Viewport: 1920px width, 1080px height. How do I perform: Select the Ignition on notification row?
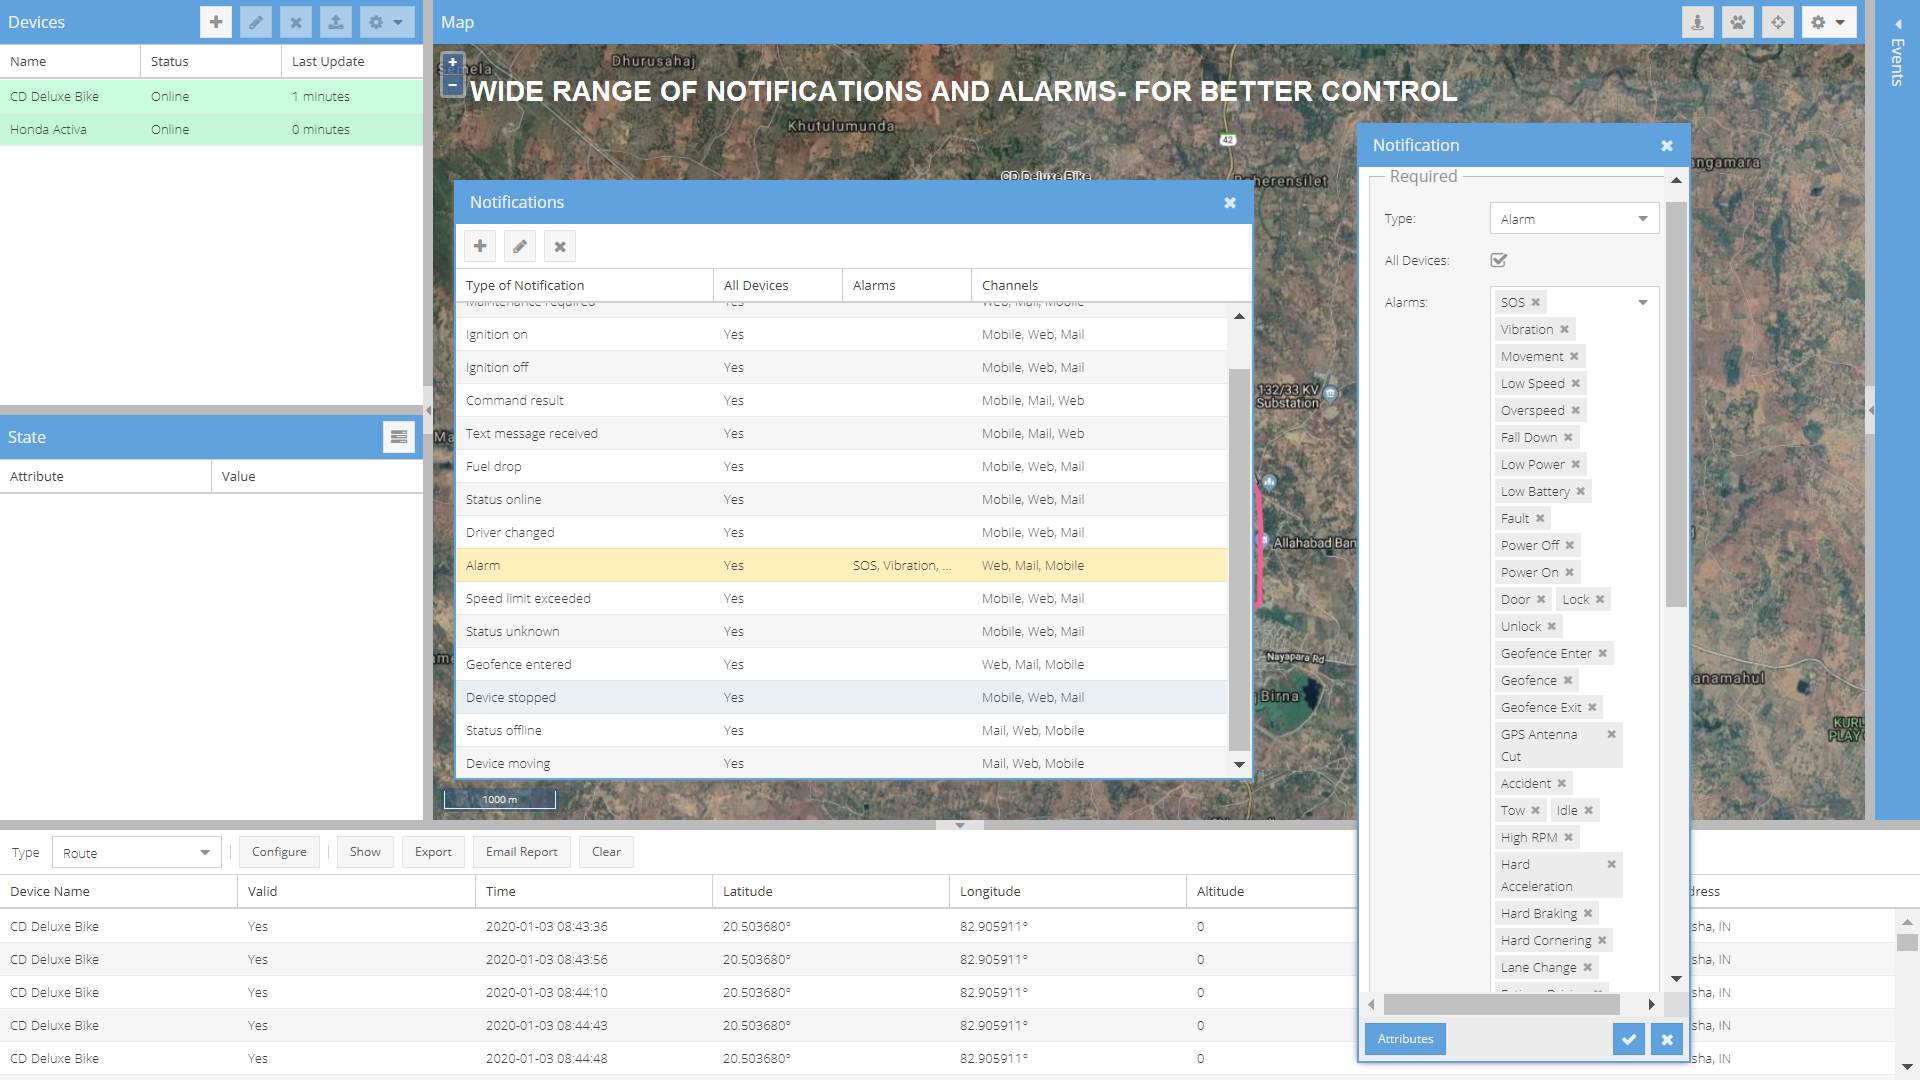pos(841,334)
